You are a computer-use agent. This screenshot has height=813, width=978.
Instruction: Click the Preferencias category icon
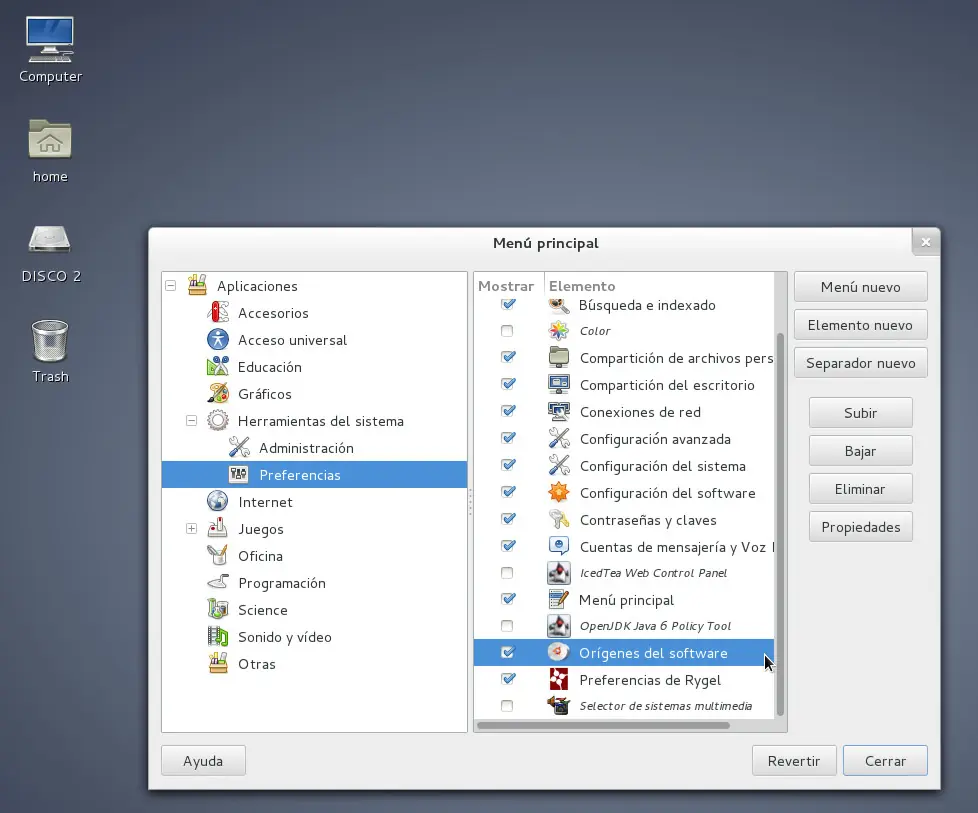pyautogui.click(x=239, y=474)
